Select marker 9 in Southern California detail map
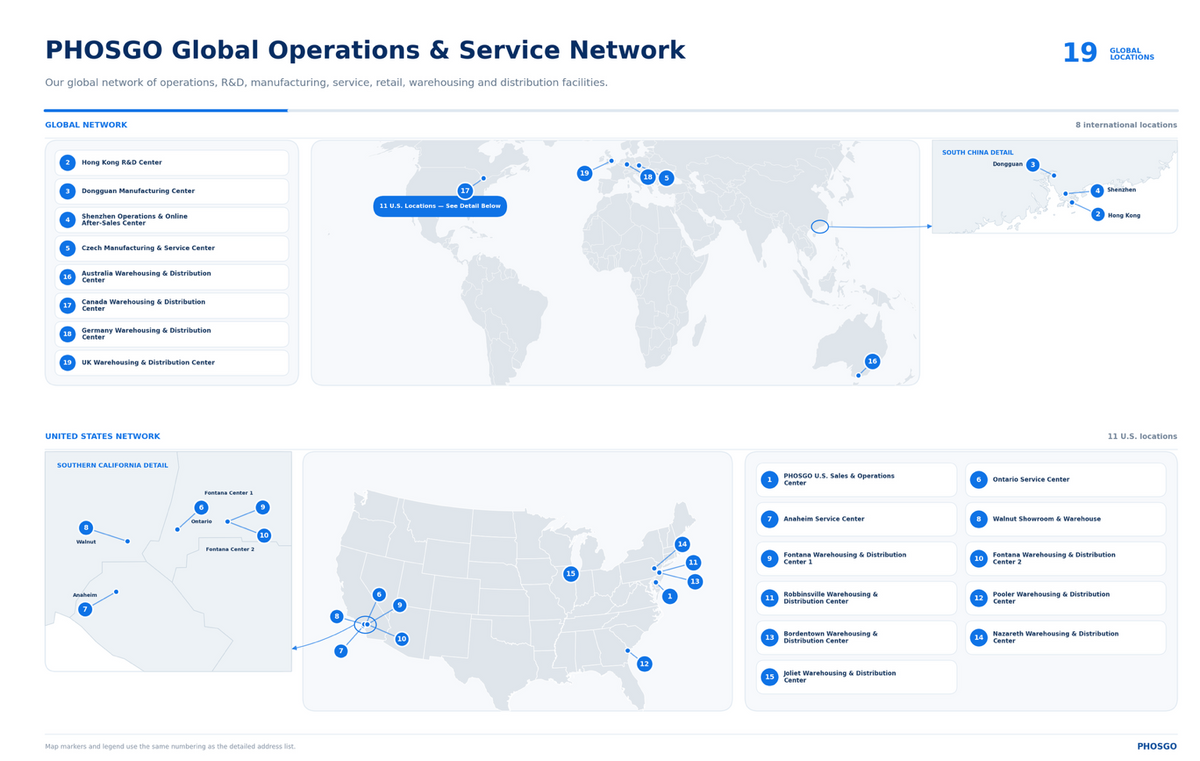The width and height of the screenshot is (1200, 761). [263, 508]
